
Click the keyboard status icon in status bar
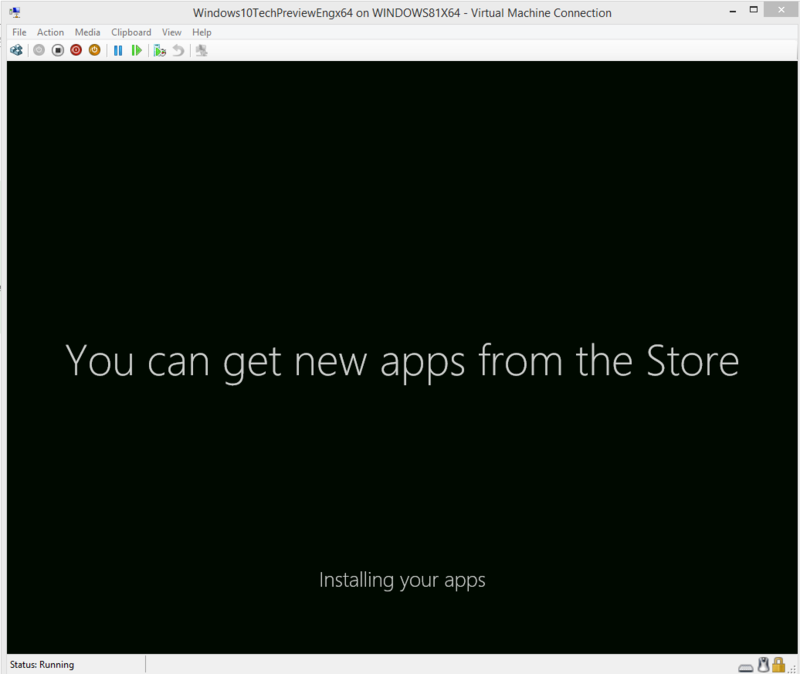(x=746, y=667)
